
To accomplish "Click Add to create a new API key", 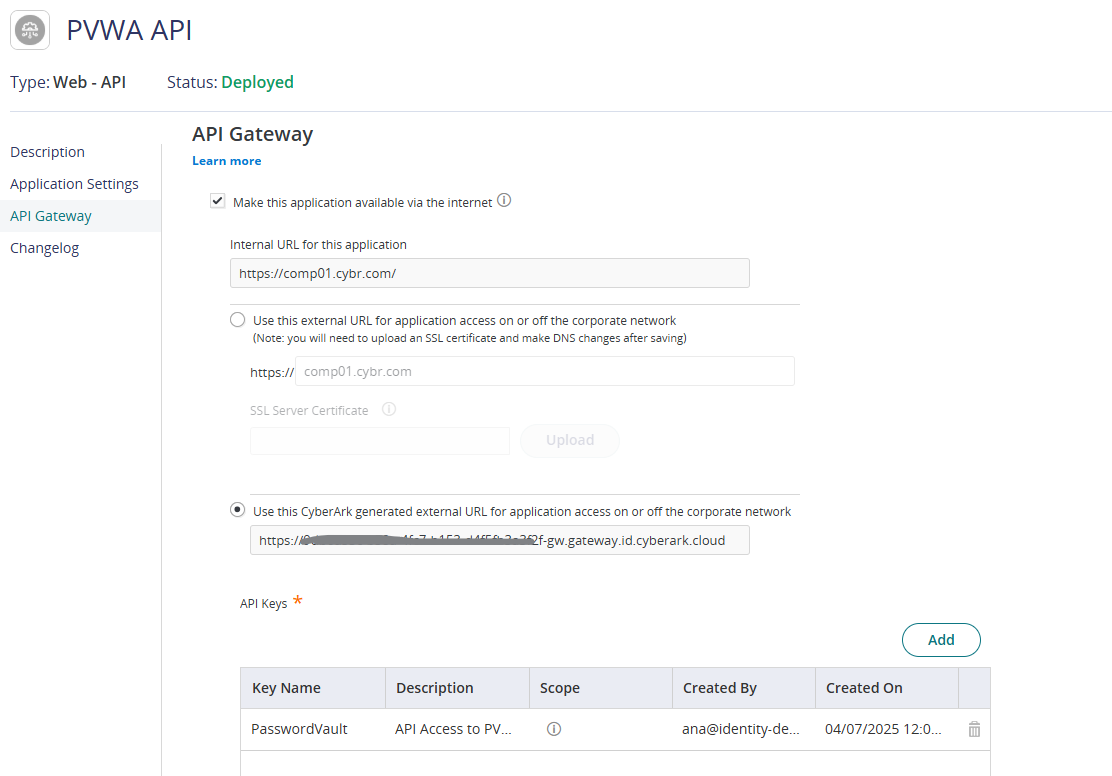I will [940, 640].
